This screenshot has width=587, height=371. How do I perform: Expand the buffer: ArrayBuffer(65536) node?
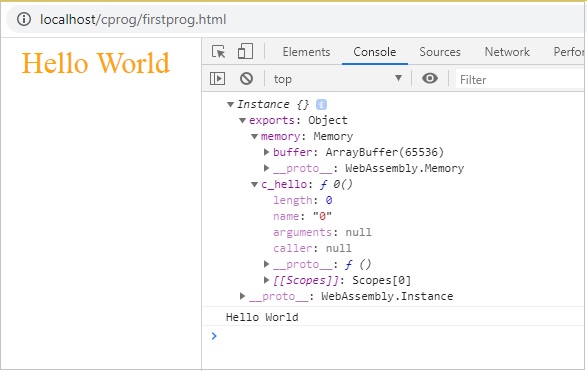tap(266, 152)
